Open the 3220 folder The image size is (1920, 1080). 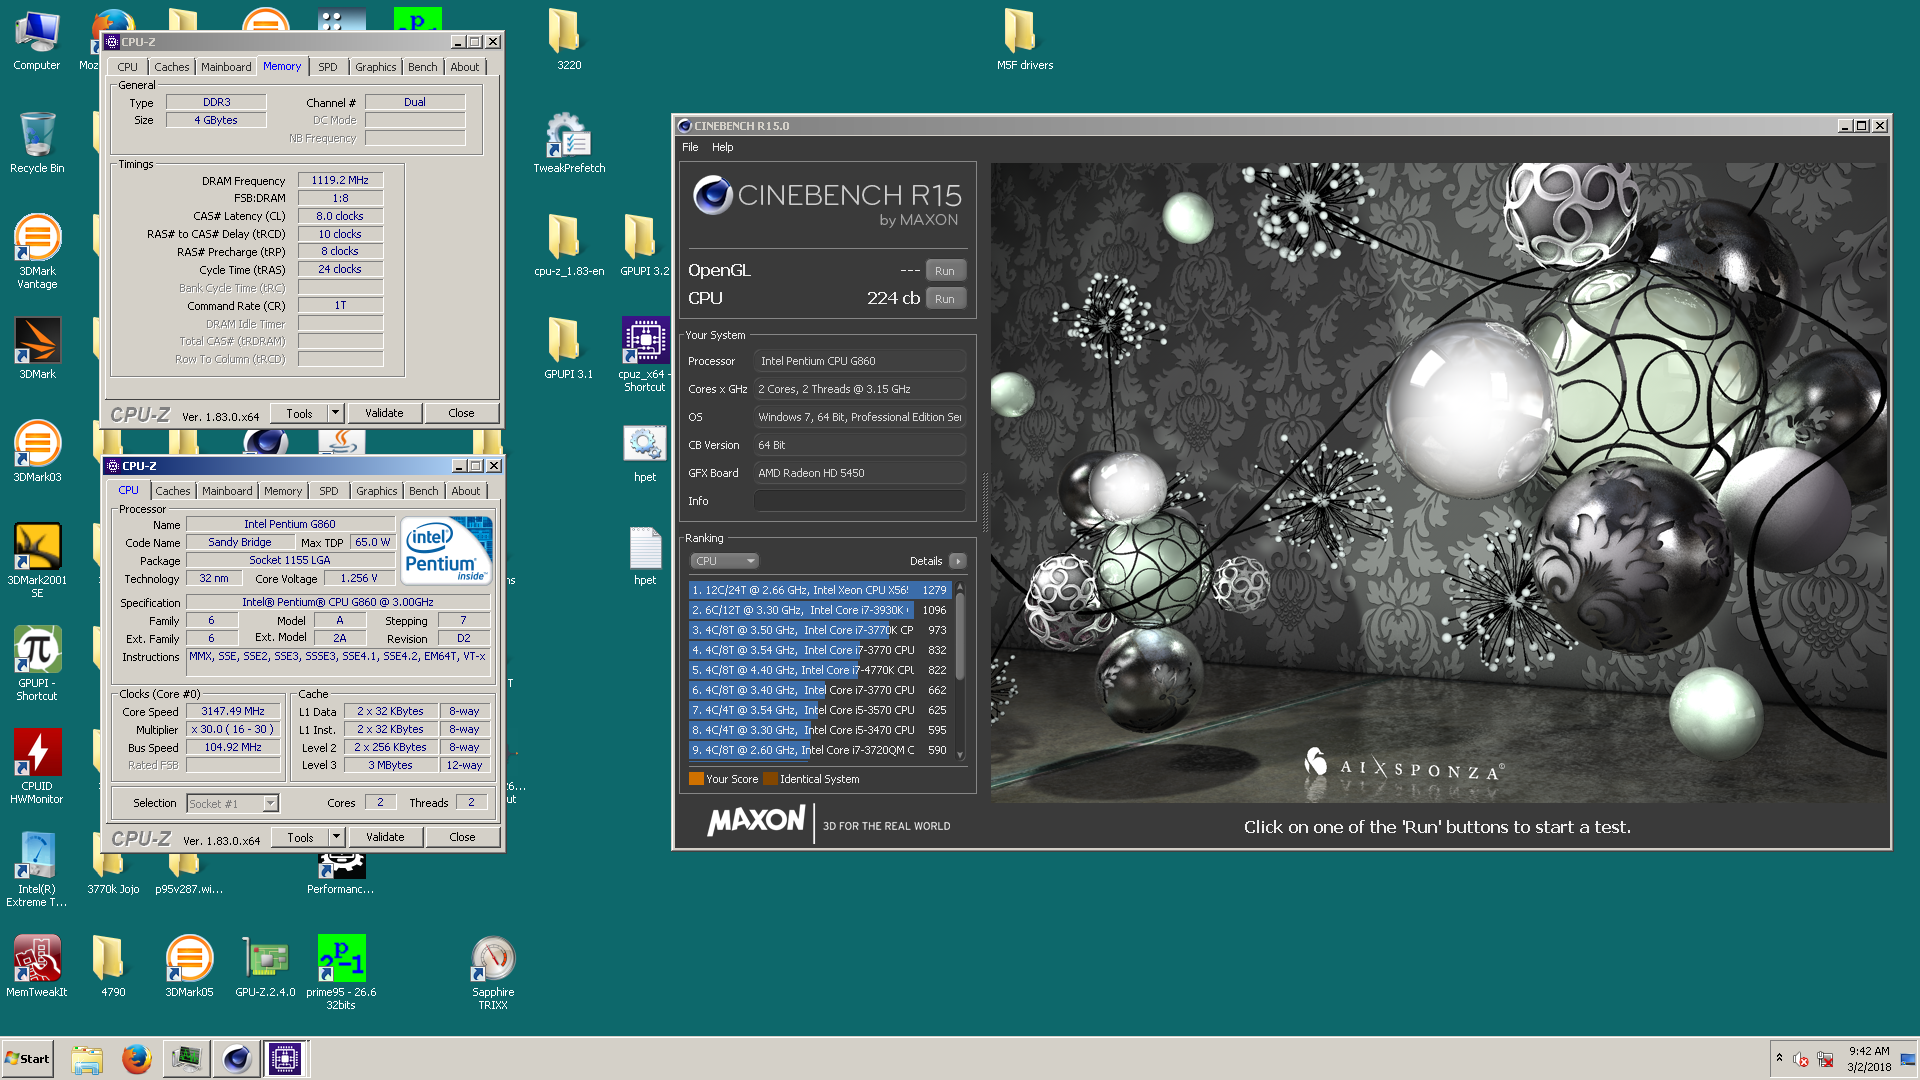click(x=569, y=40)
